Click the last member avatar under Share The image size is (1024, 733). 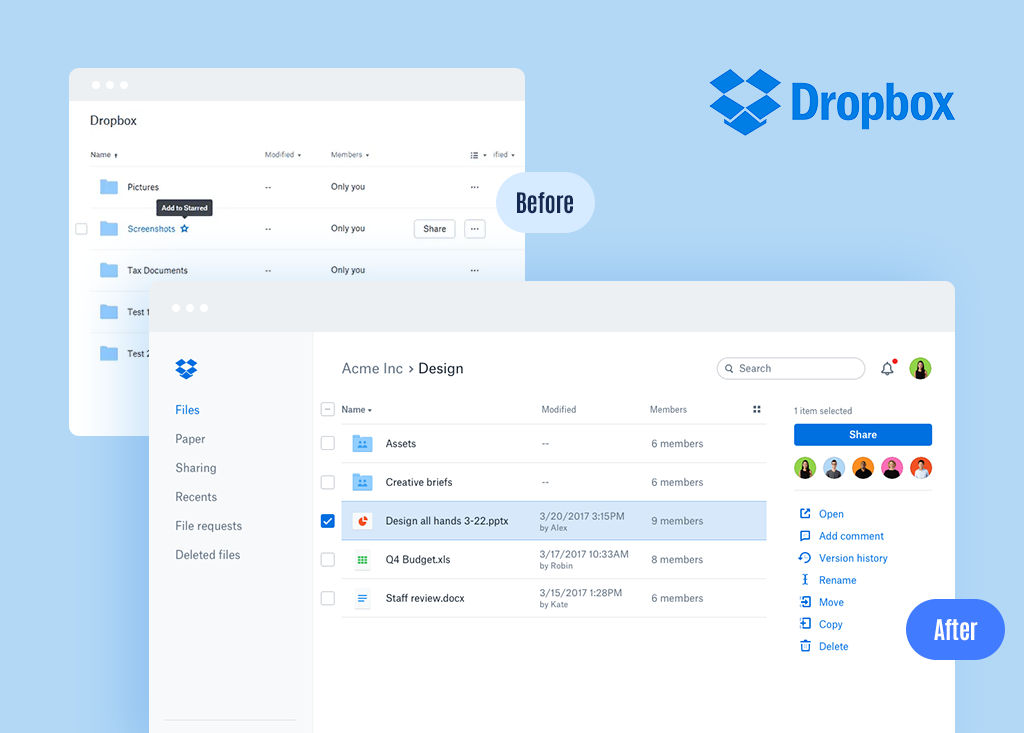click(921, 468)
